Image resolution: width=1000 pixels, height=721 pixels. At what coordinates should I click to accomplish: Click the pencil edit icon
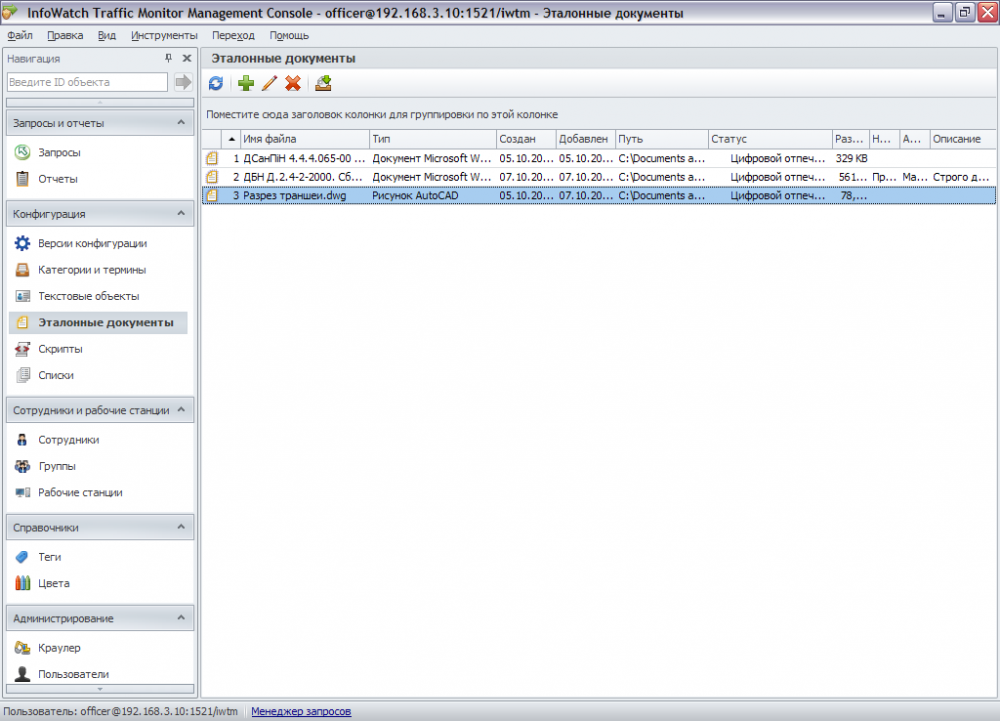click(269, 83)
